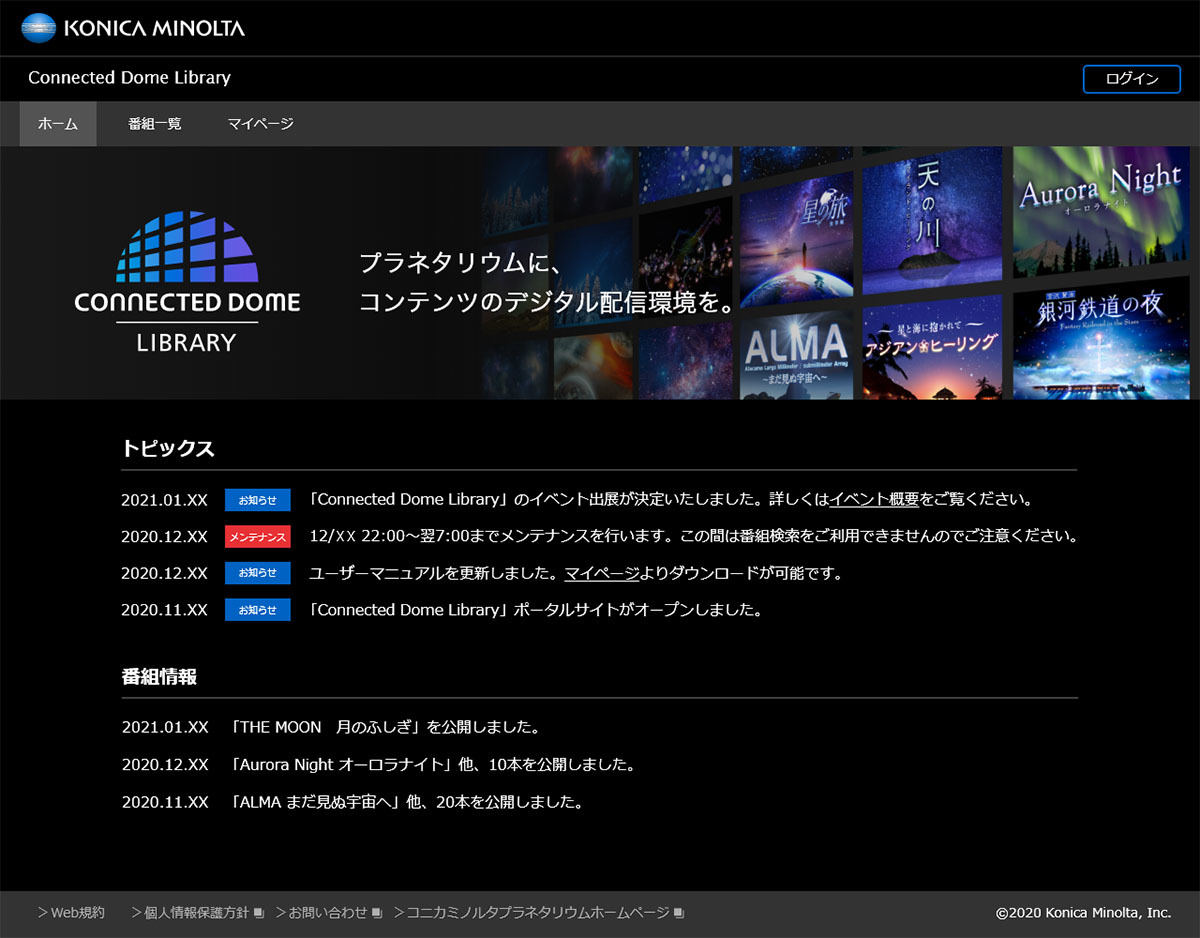Open external link icon beside お問い合わせ
This screenshot has height=938, width=1200.
pyautogui.click(x=377, y=913)
